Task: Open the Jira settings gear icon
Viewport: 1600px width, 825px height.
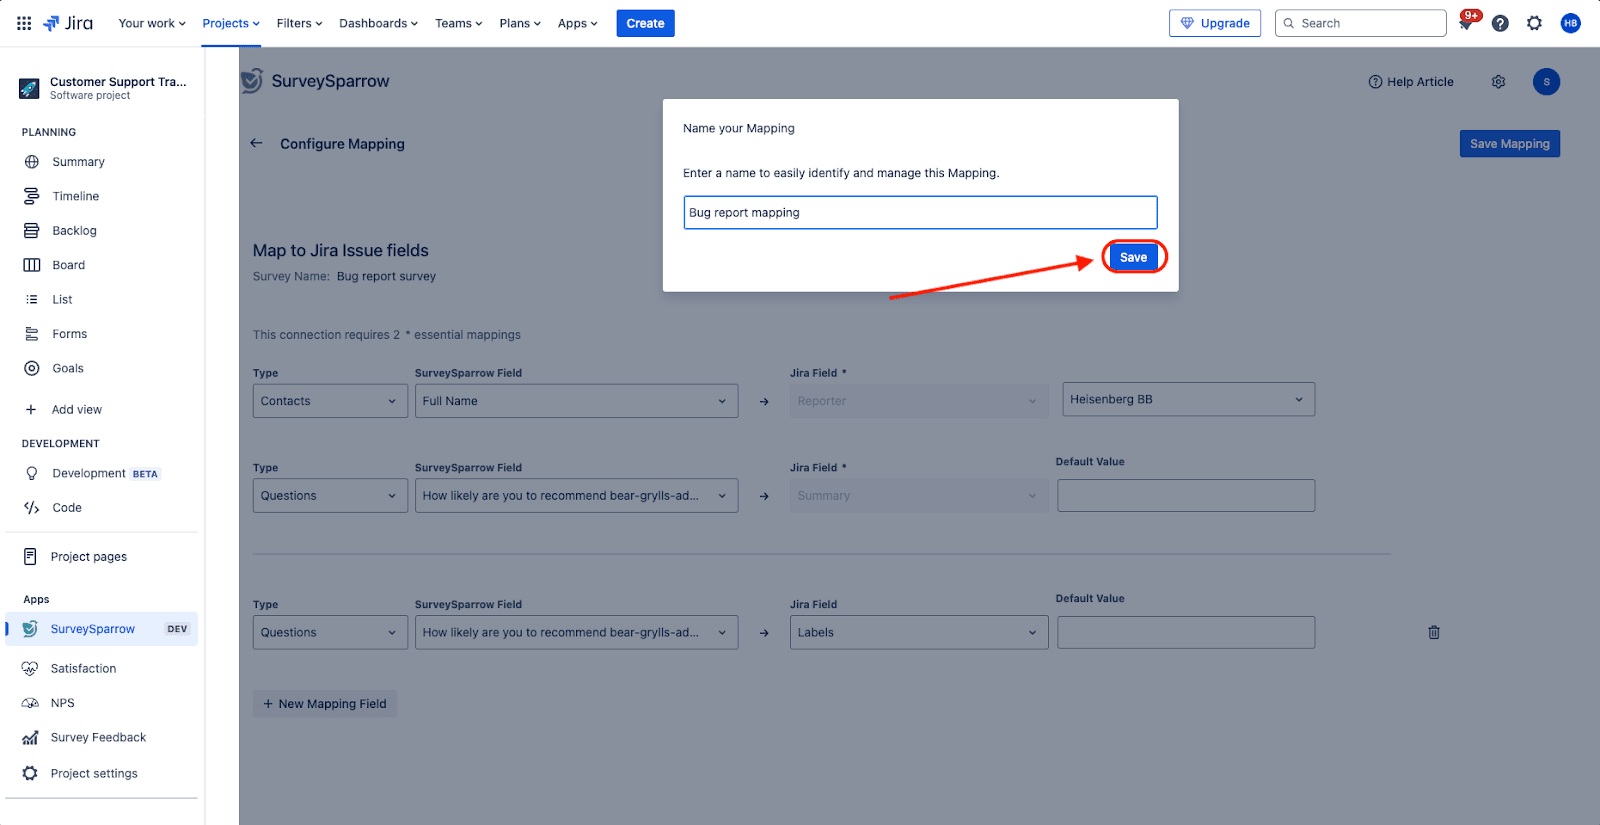Action: [x=1534, y=23]
